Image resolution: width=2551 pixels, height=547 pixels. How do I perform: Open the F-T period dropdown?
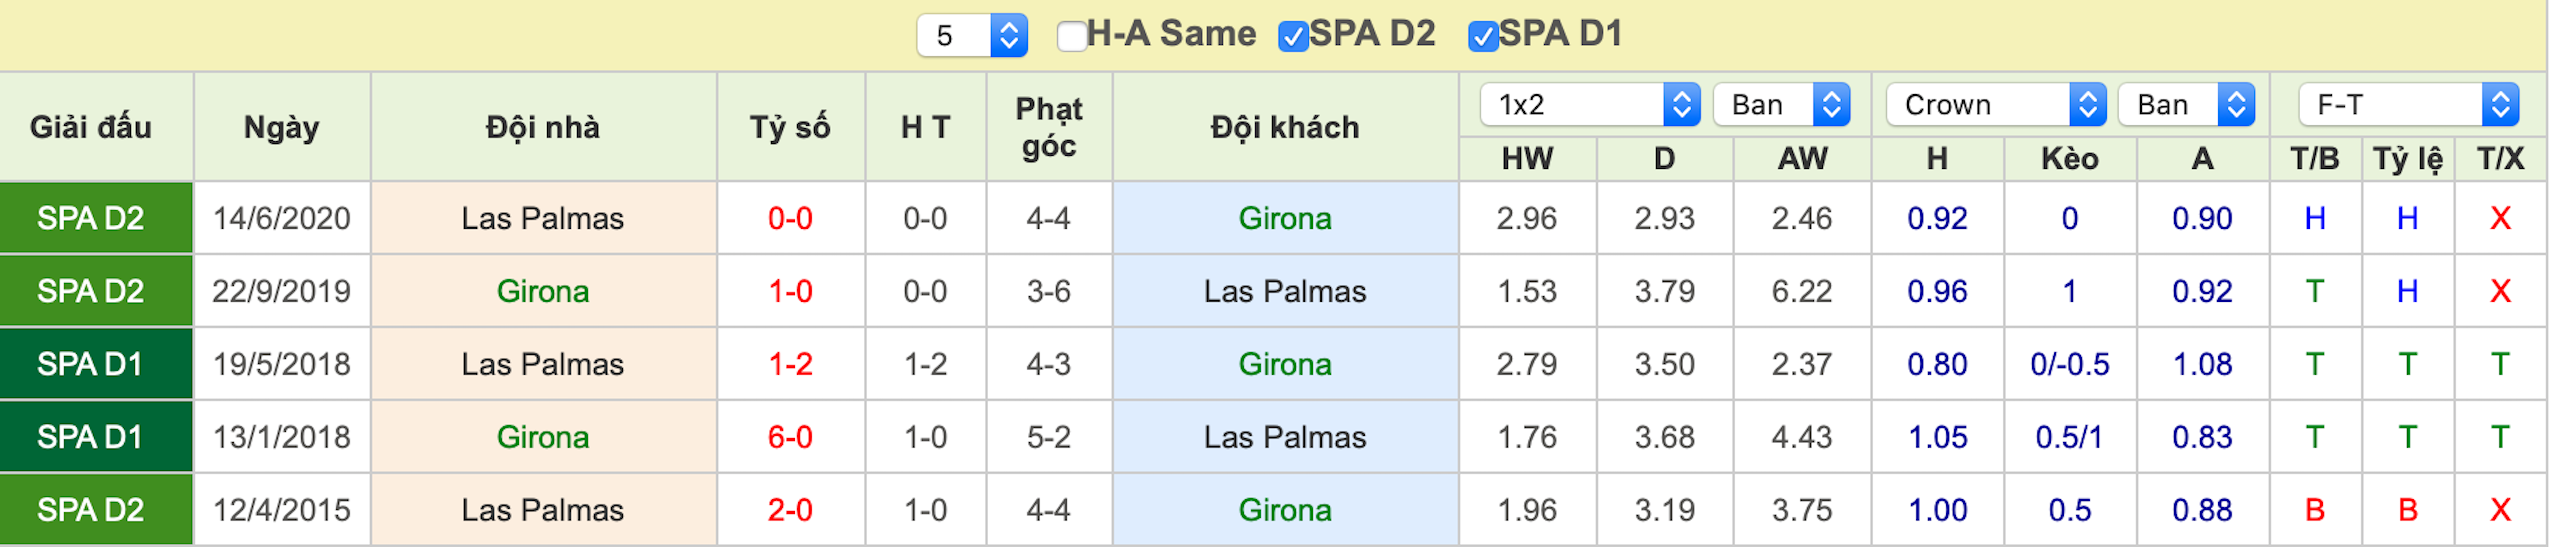point(2409,104)
